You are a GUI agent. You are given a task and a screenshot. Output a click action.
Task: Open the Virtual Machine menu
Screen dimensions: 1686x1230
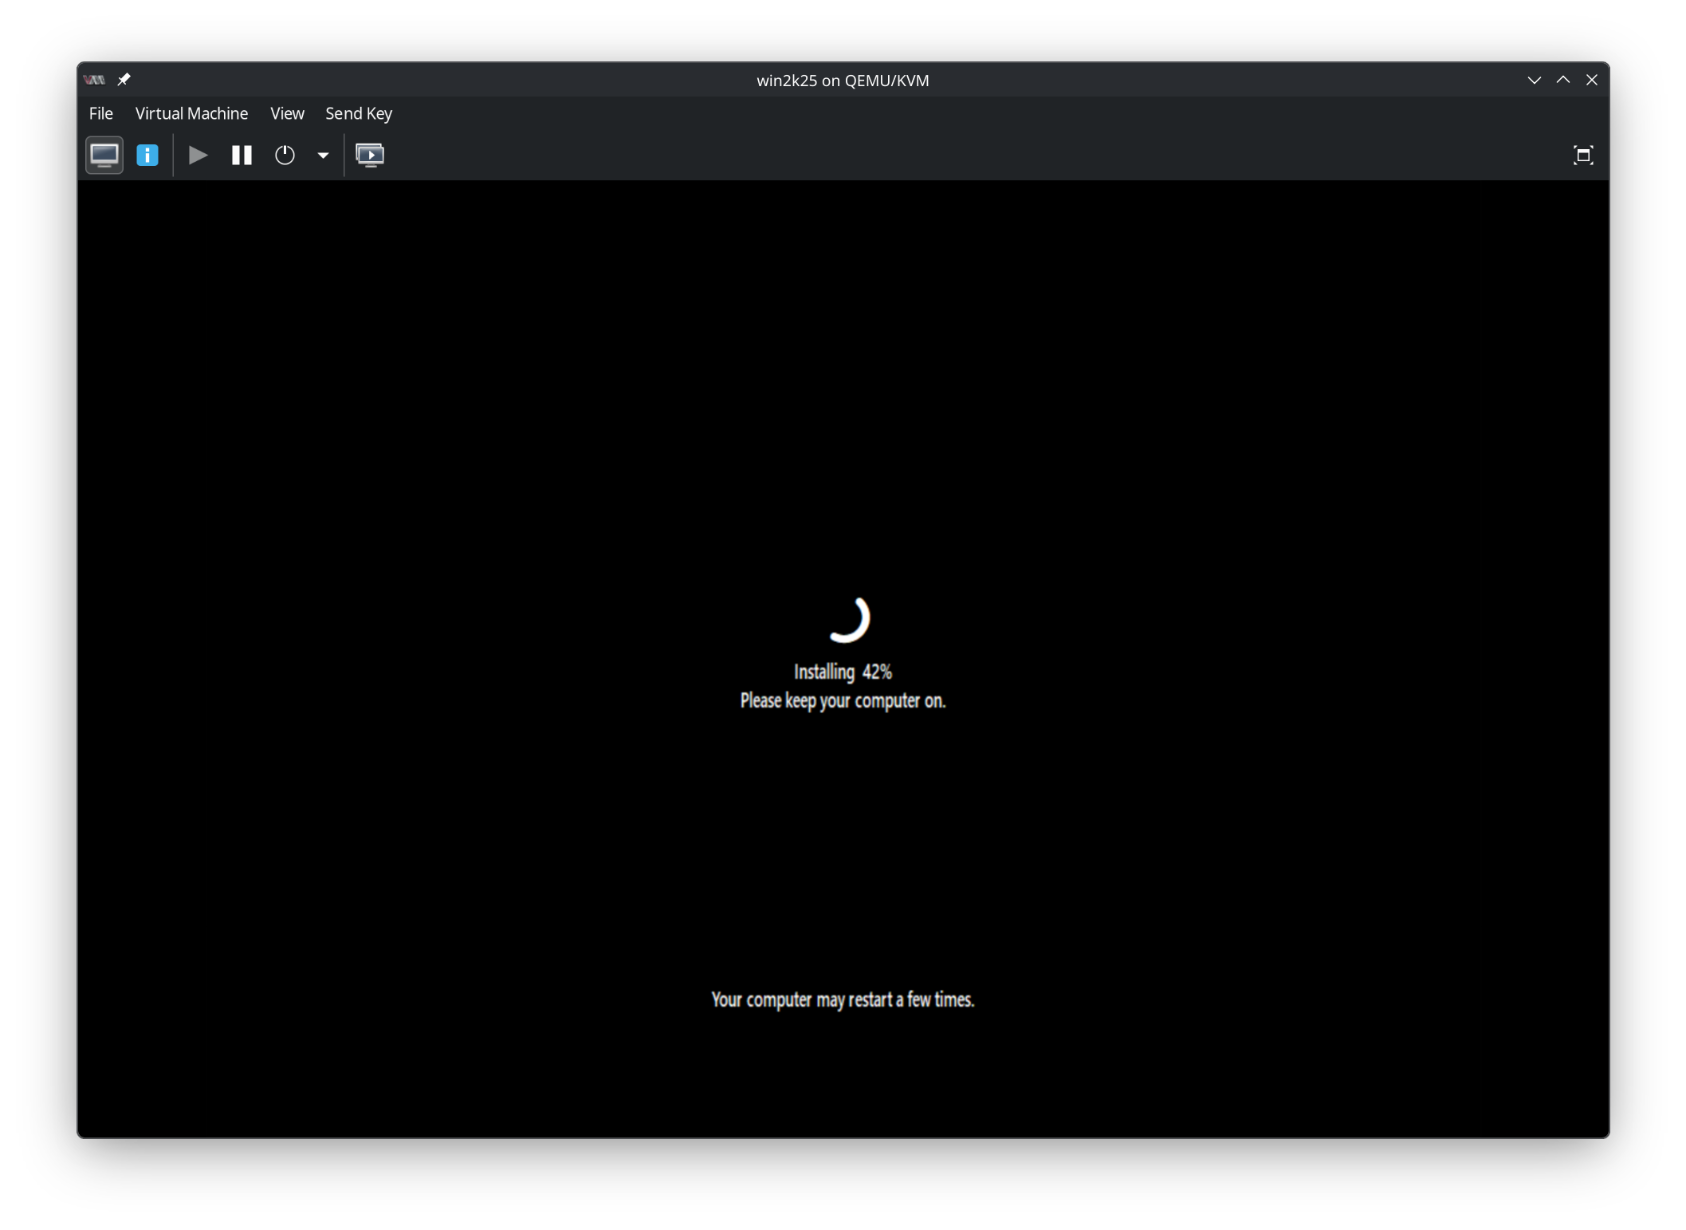tap(191, 113)
